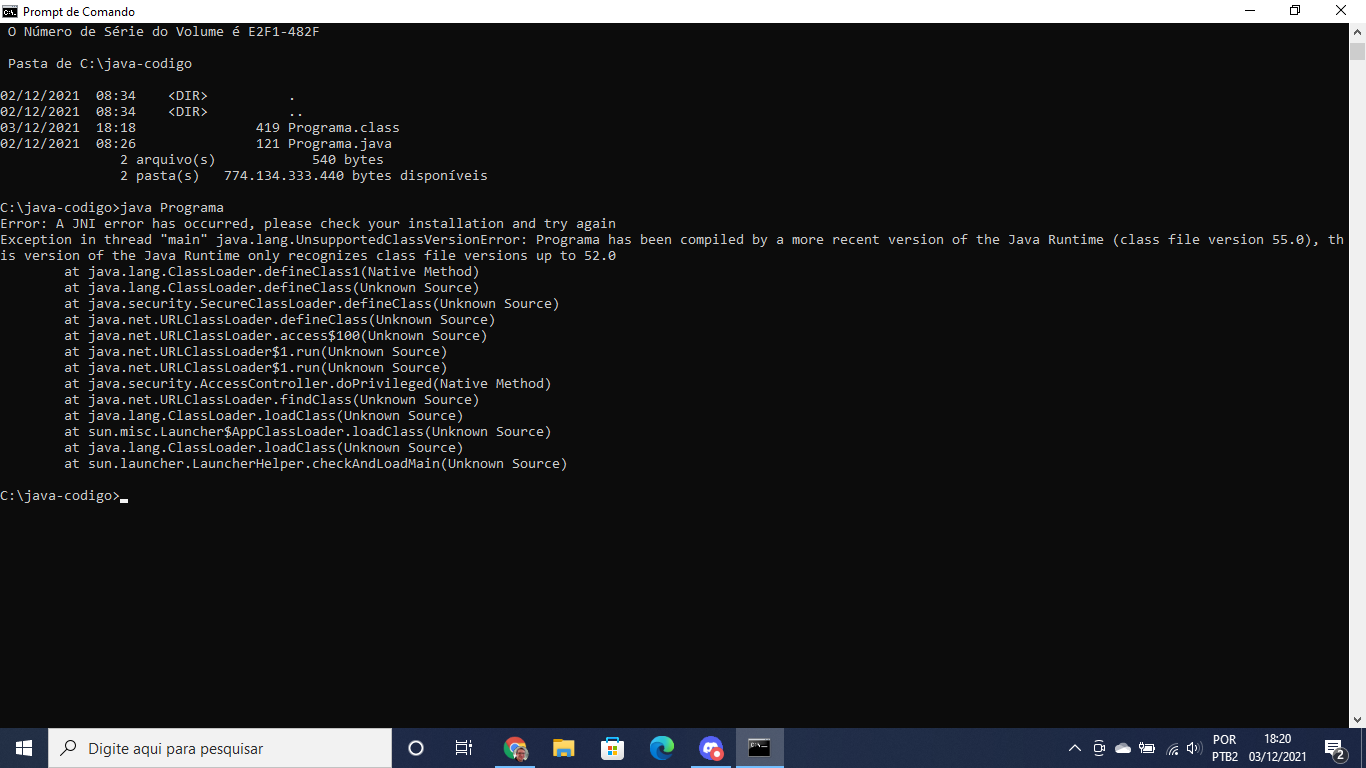The image size is (1366, 768).
Task: Open Microsoft Edge from the taskbar
Action: 662,748
